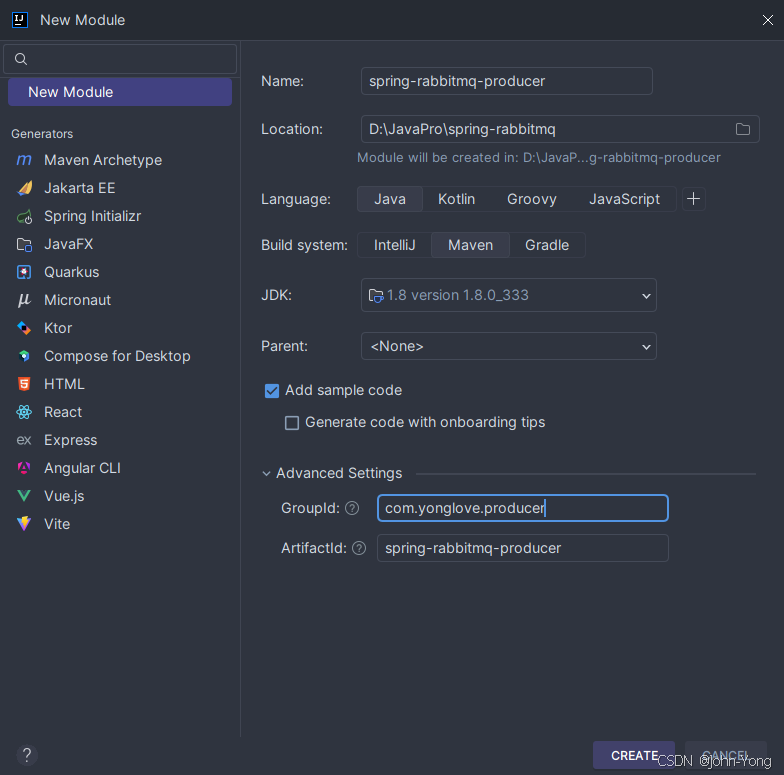
Task: Click the Compose for Desktop icon
Action: click(24, 356)
